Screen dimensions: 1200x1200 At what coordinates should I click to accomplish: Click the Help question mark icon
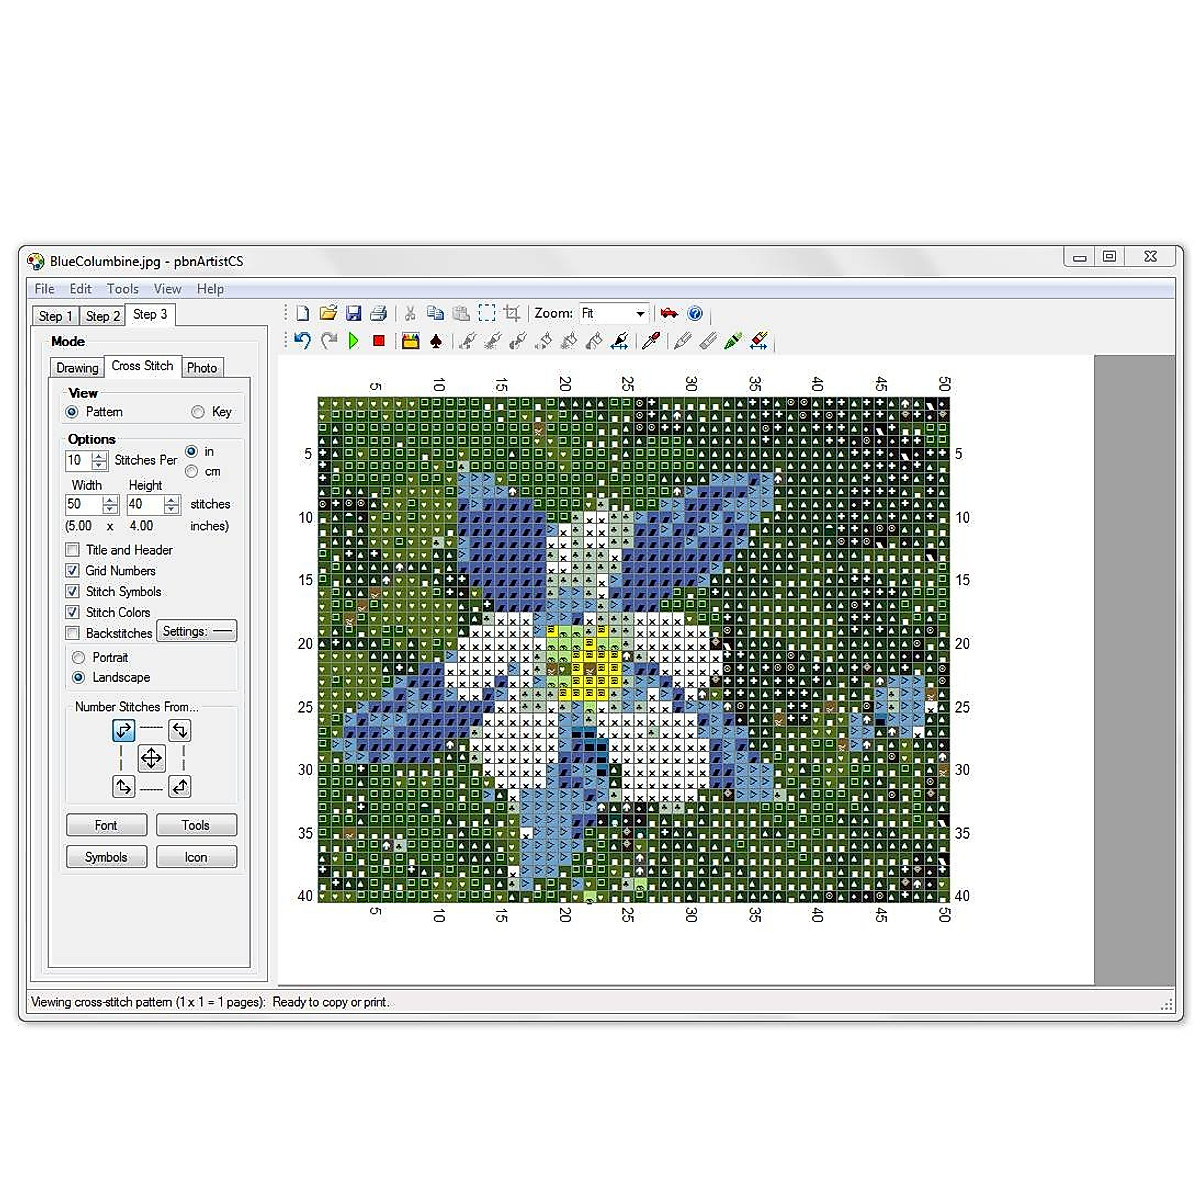click(x=695, y=312)
